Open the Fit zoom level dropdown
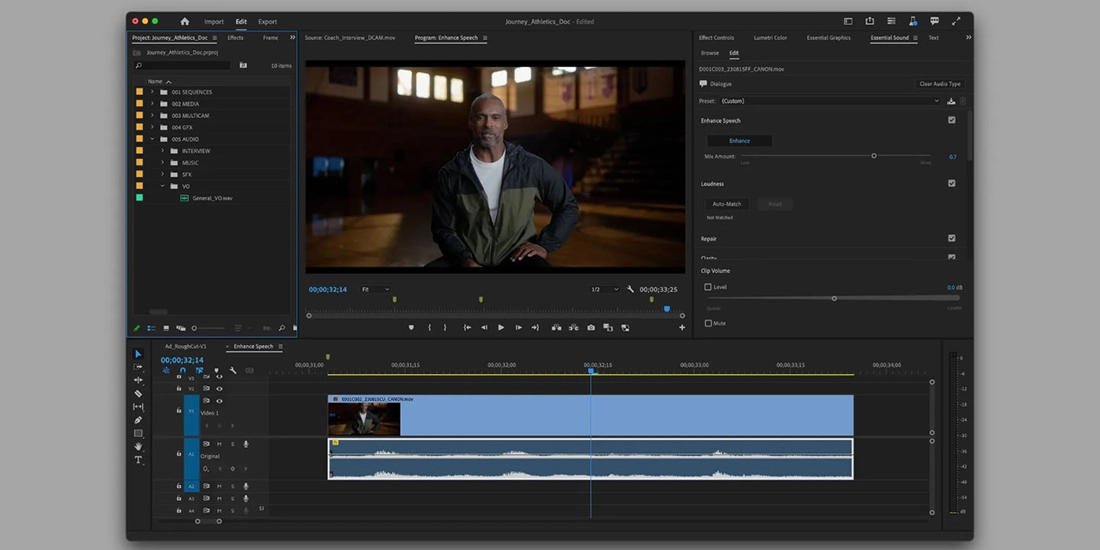This screenshot has width=1100, height=550. tap(375, 289)
